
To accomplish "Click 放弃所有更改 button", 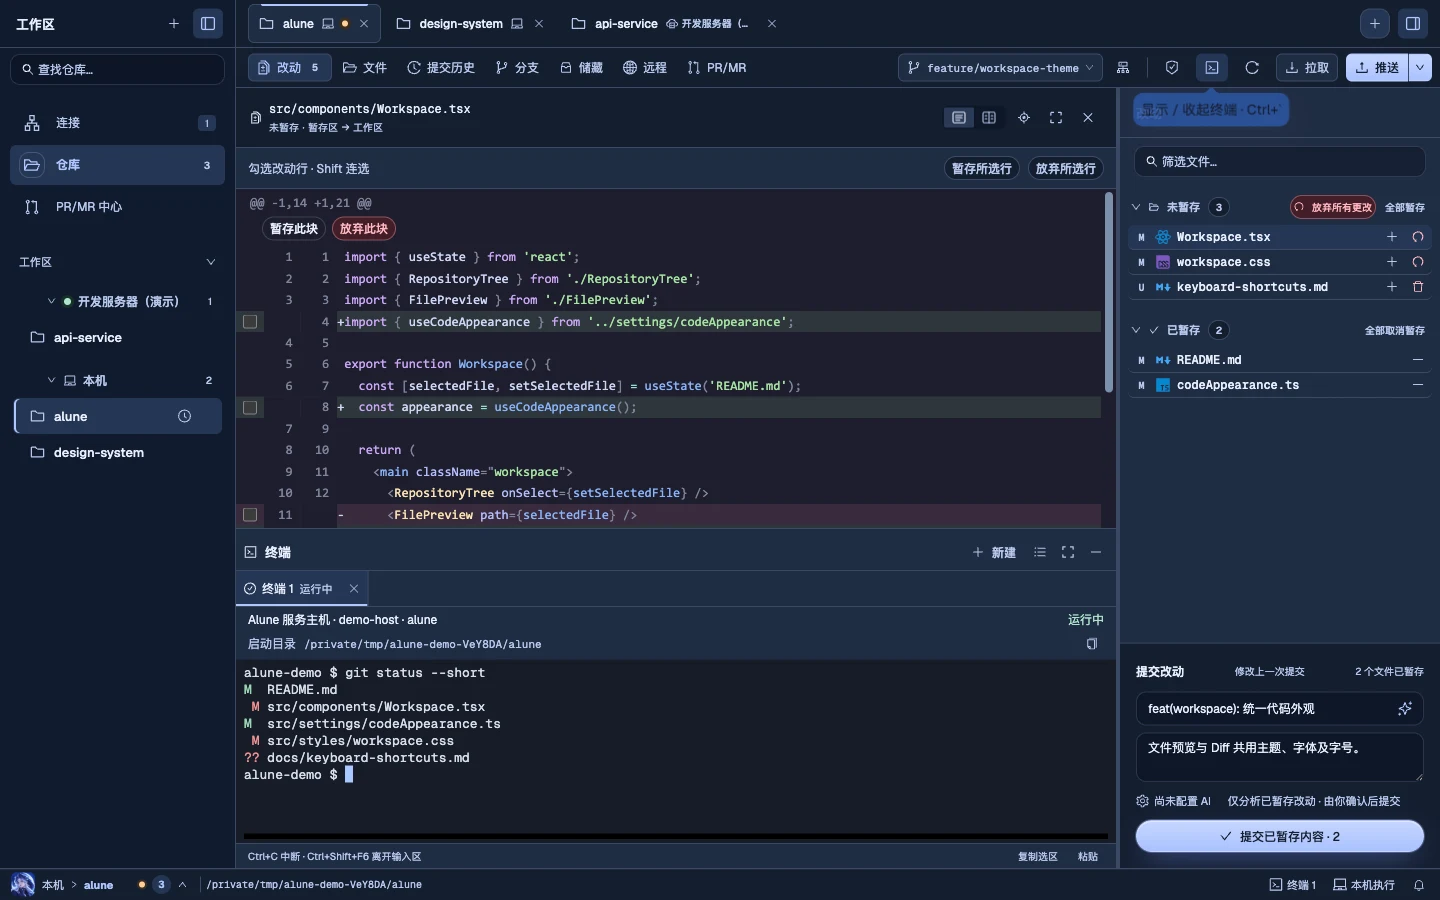I will (x=1333, y=208).
